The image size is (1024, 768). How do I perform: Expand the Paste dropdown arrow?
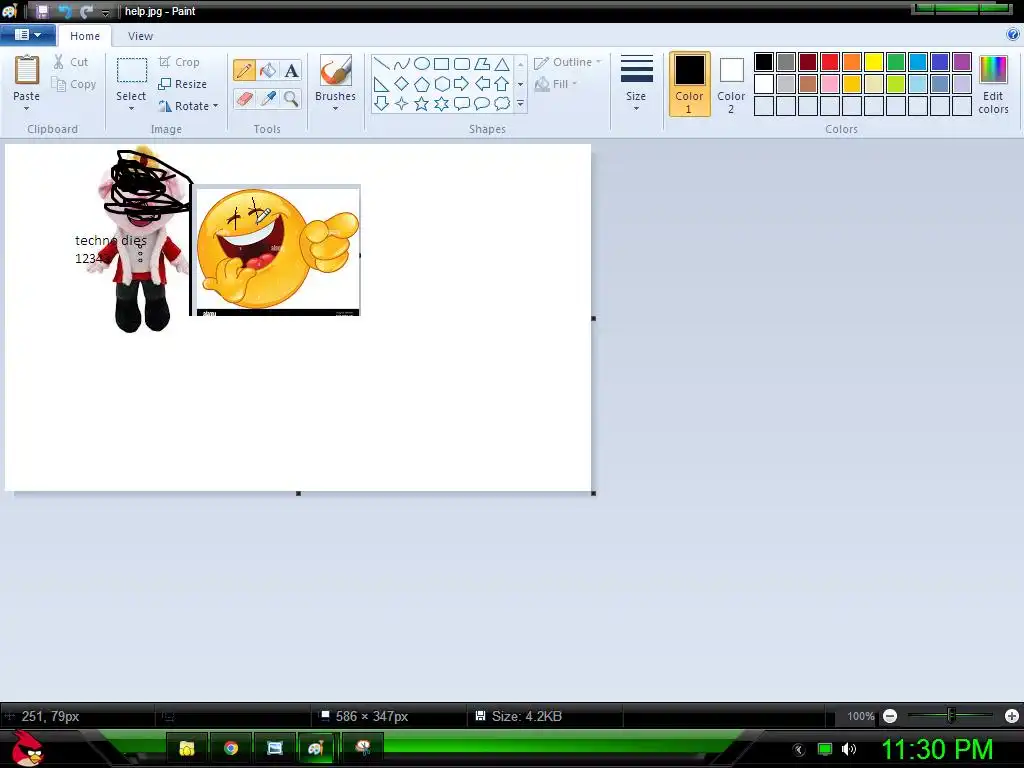coord(26,108)
